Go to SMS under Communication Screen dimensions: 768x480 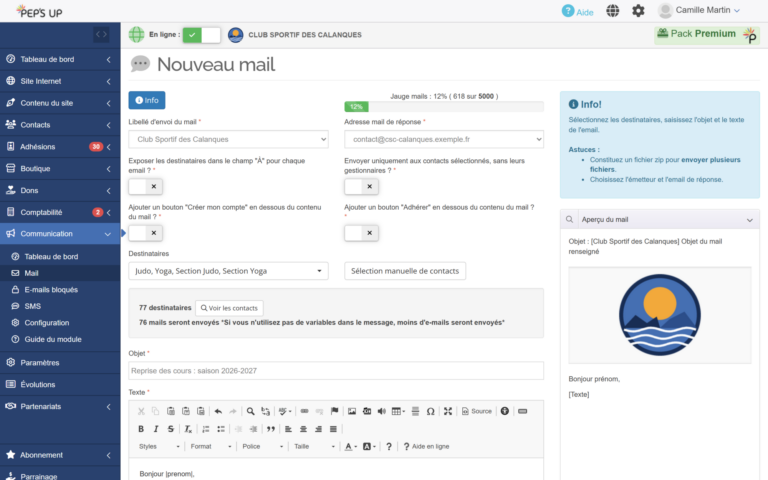[32, 306]
